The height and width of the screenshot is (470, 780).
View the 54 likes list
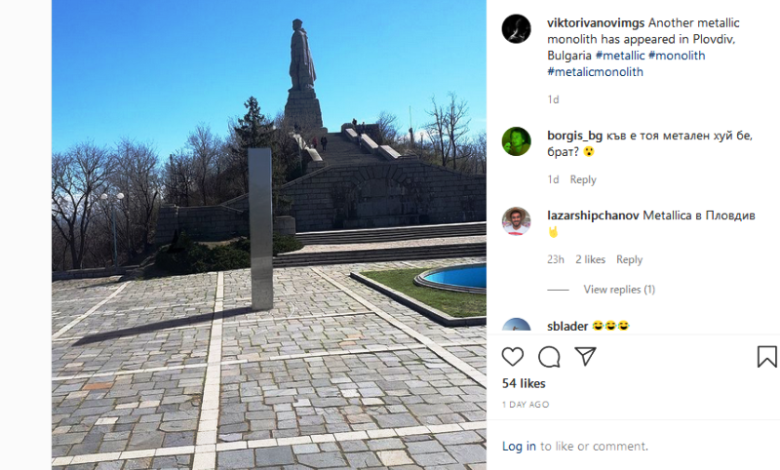coord(524,383)
